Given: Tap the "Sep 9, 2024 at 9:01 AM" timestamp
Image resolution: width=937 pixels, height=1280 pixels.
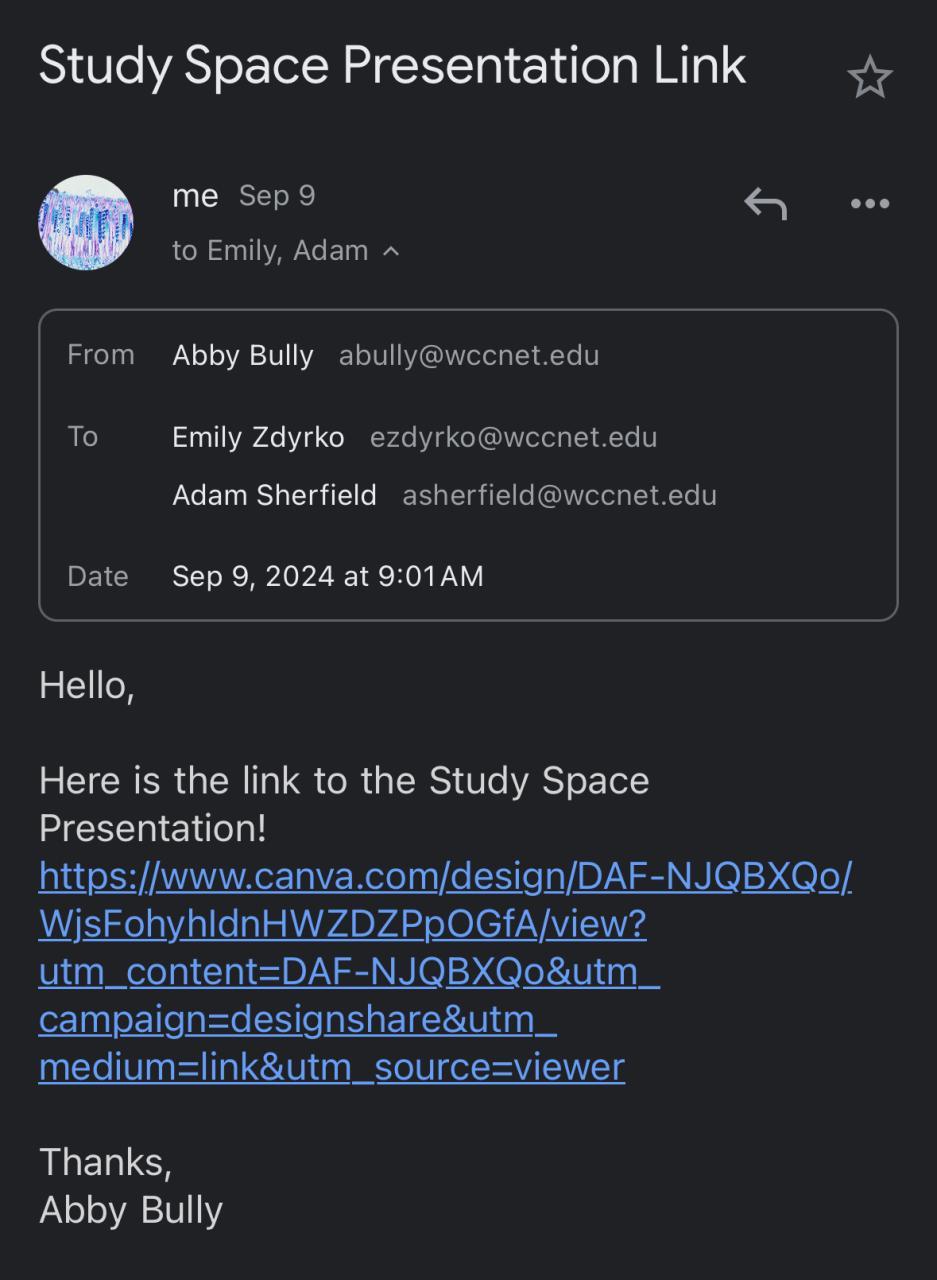Looking at the screenshot, I should click(328, 576).
